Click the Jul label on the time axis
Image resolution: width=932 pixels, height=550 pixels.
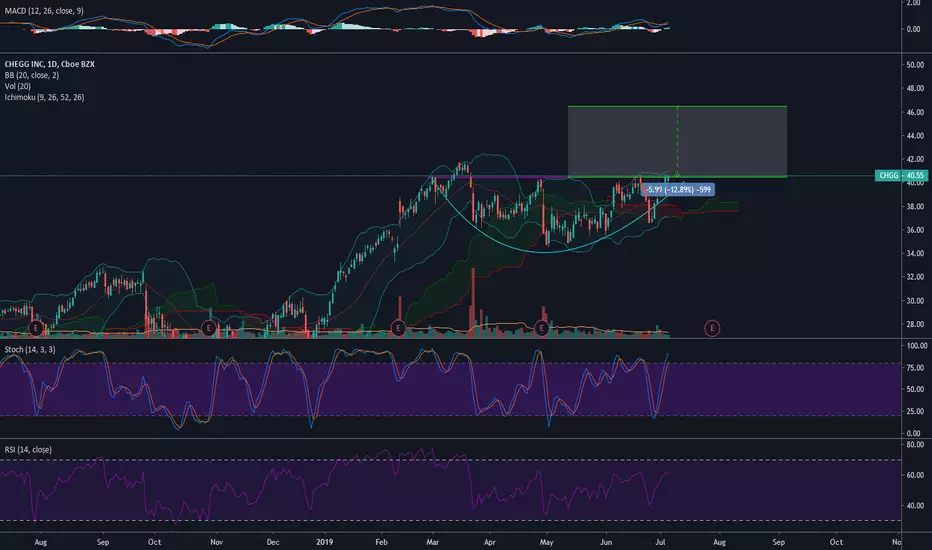tap(660, 542)
